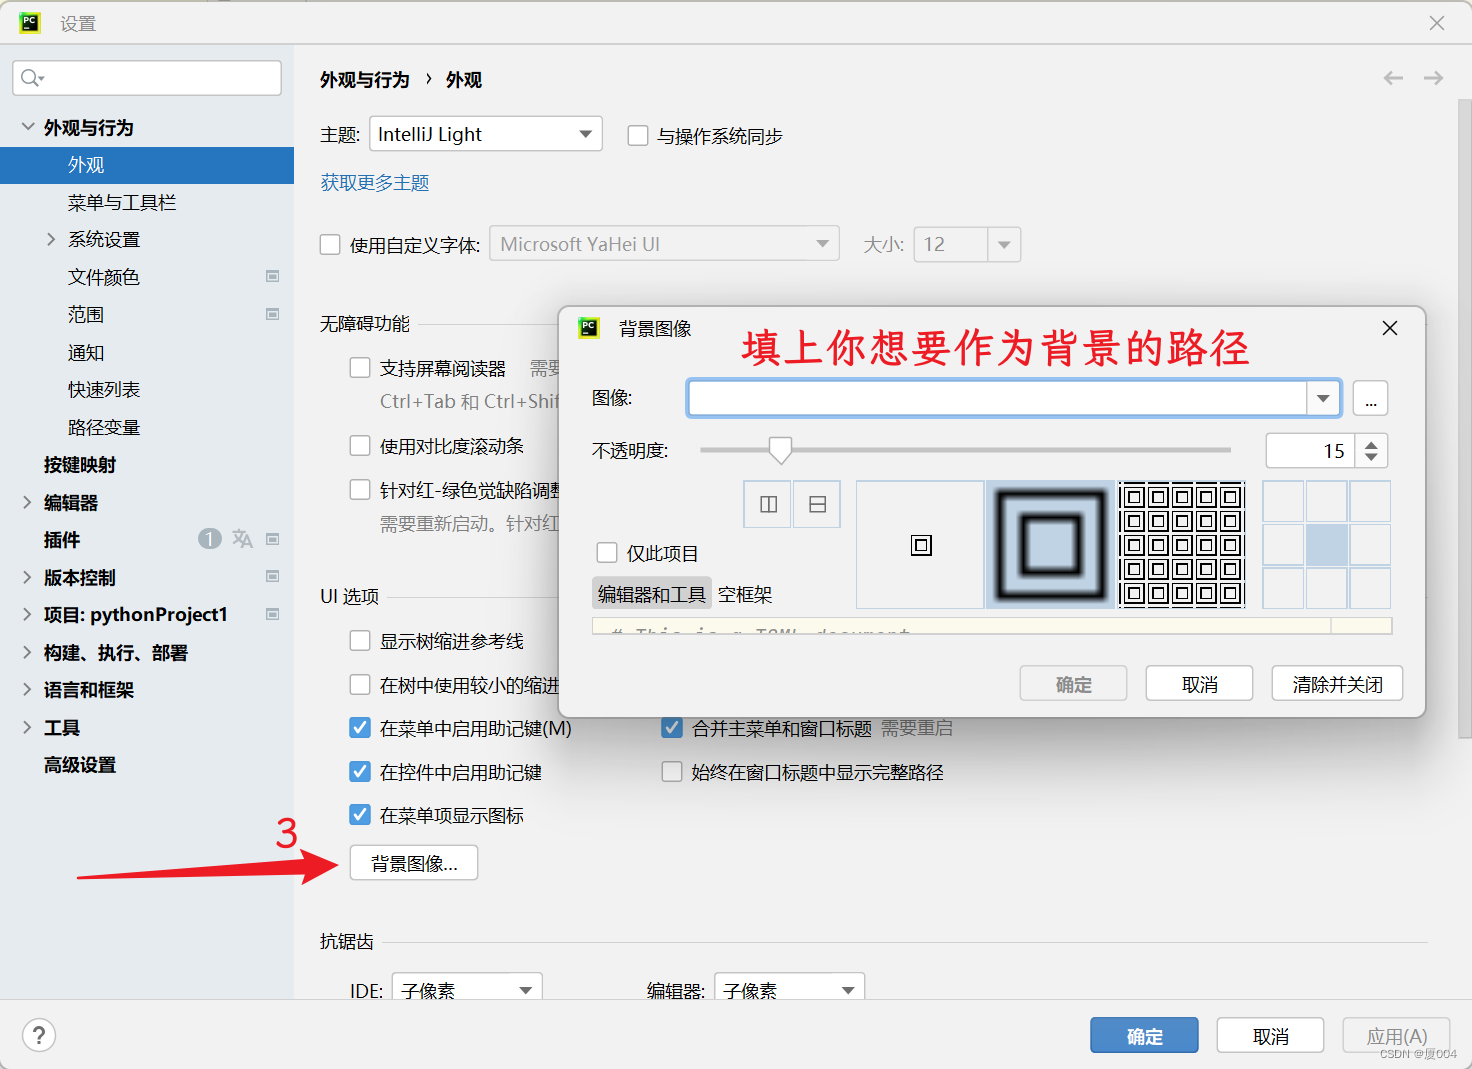The height and width of the screenshot is (1069, 1472).
Task: Open the image path history dropdown arrow
Action: coord(1323,398)
